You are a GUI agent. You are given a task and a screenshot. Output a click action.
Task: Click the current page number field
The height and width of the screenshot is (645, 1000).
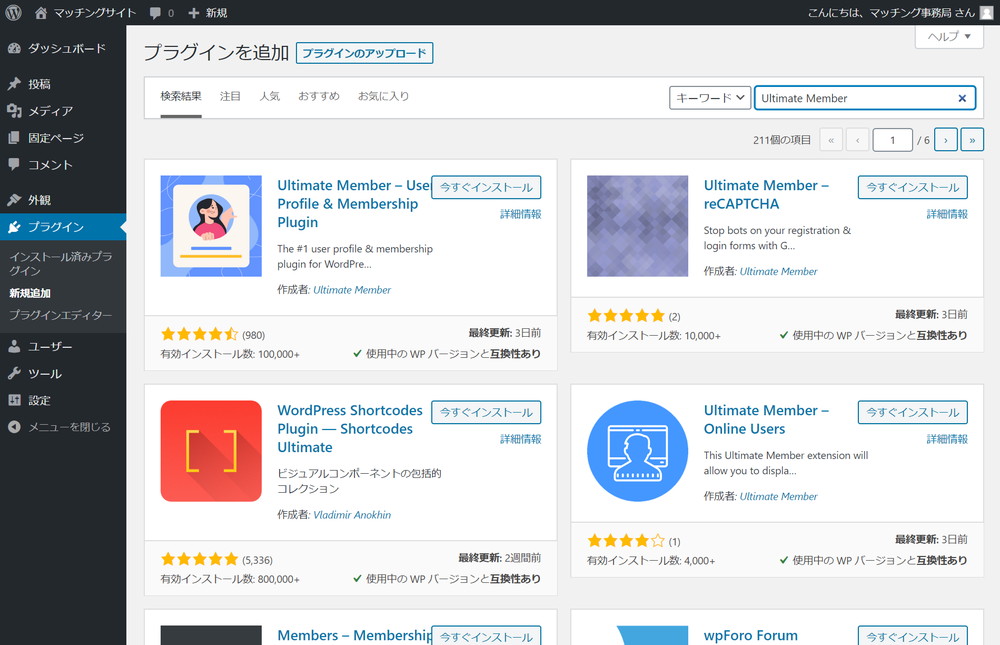pyautogui.click(x=892, y=140)
